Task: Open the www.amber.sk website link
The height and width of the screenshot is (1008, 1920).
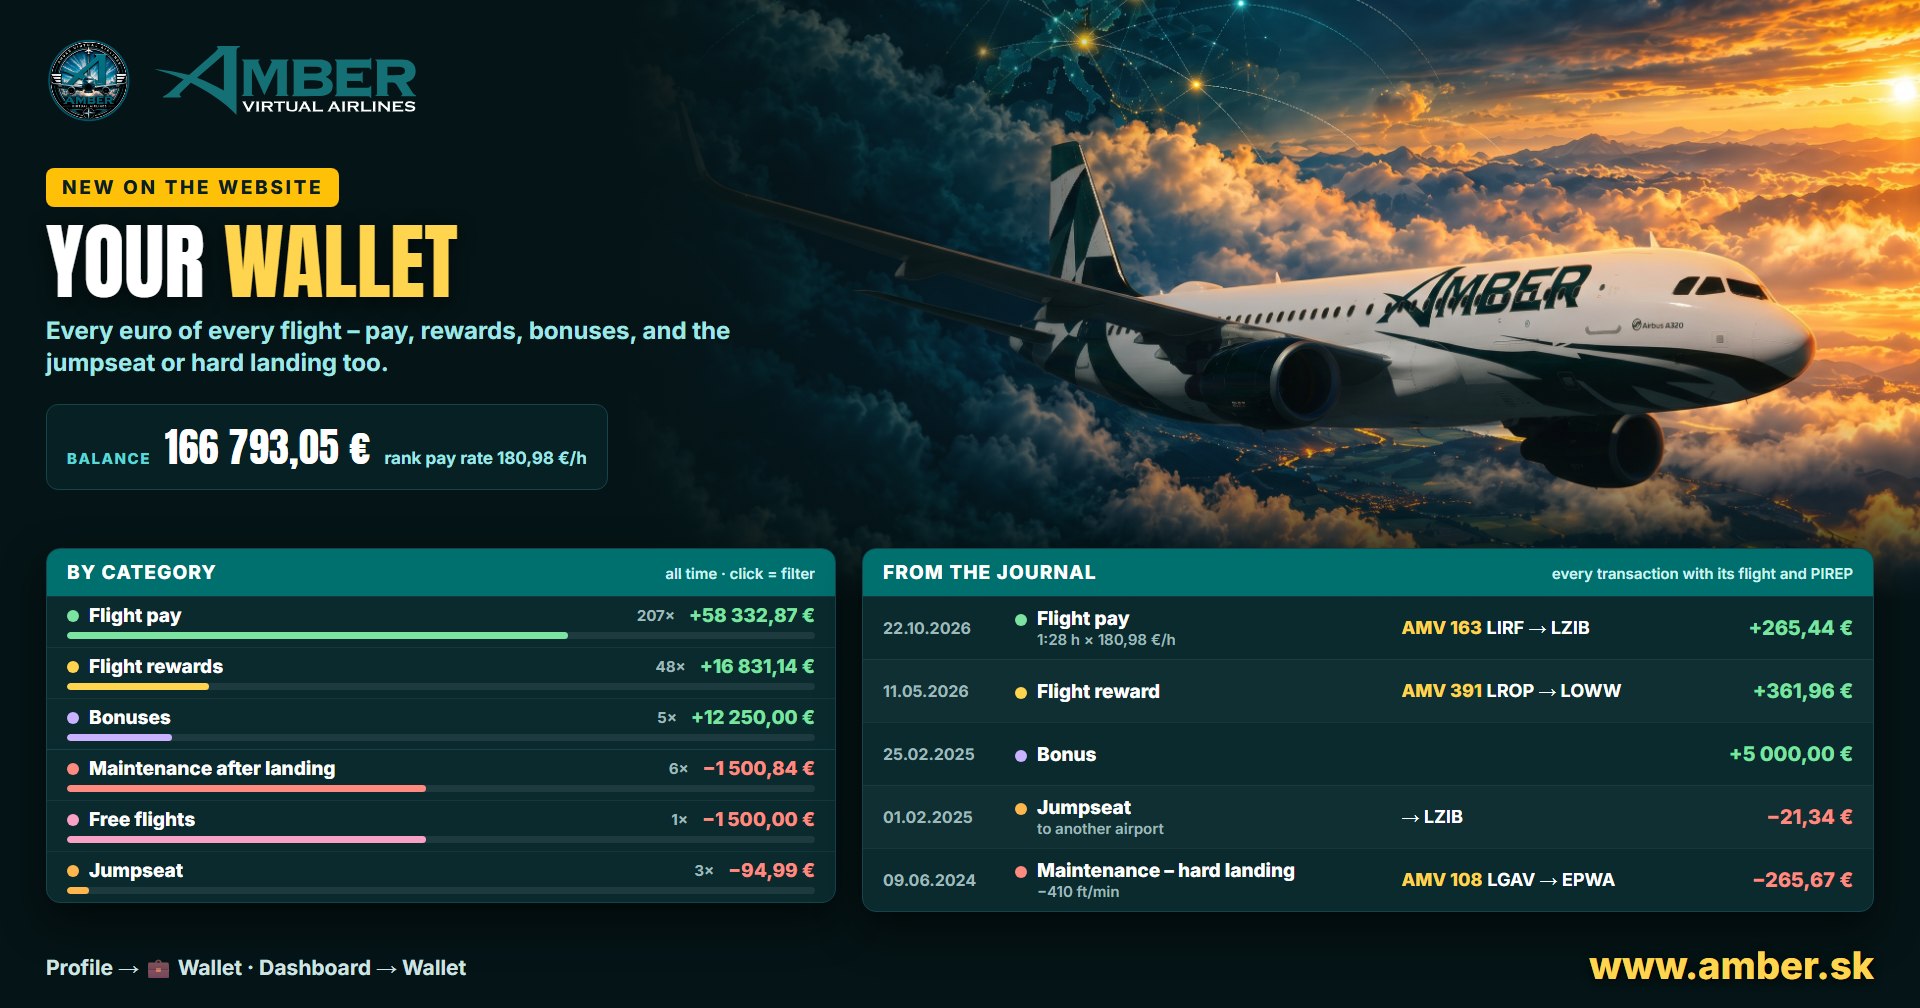Action: (x=1731, y=966)
